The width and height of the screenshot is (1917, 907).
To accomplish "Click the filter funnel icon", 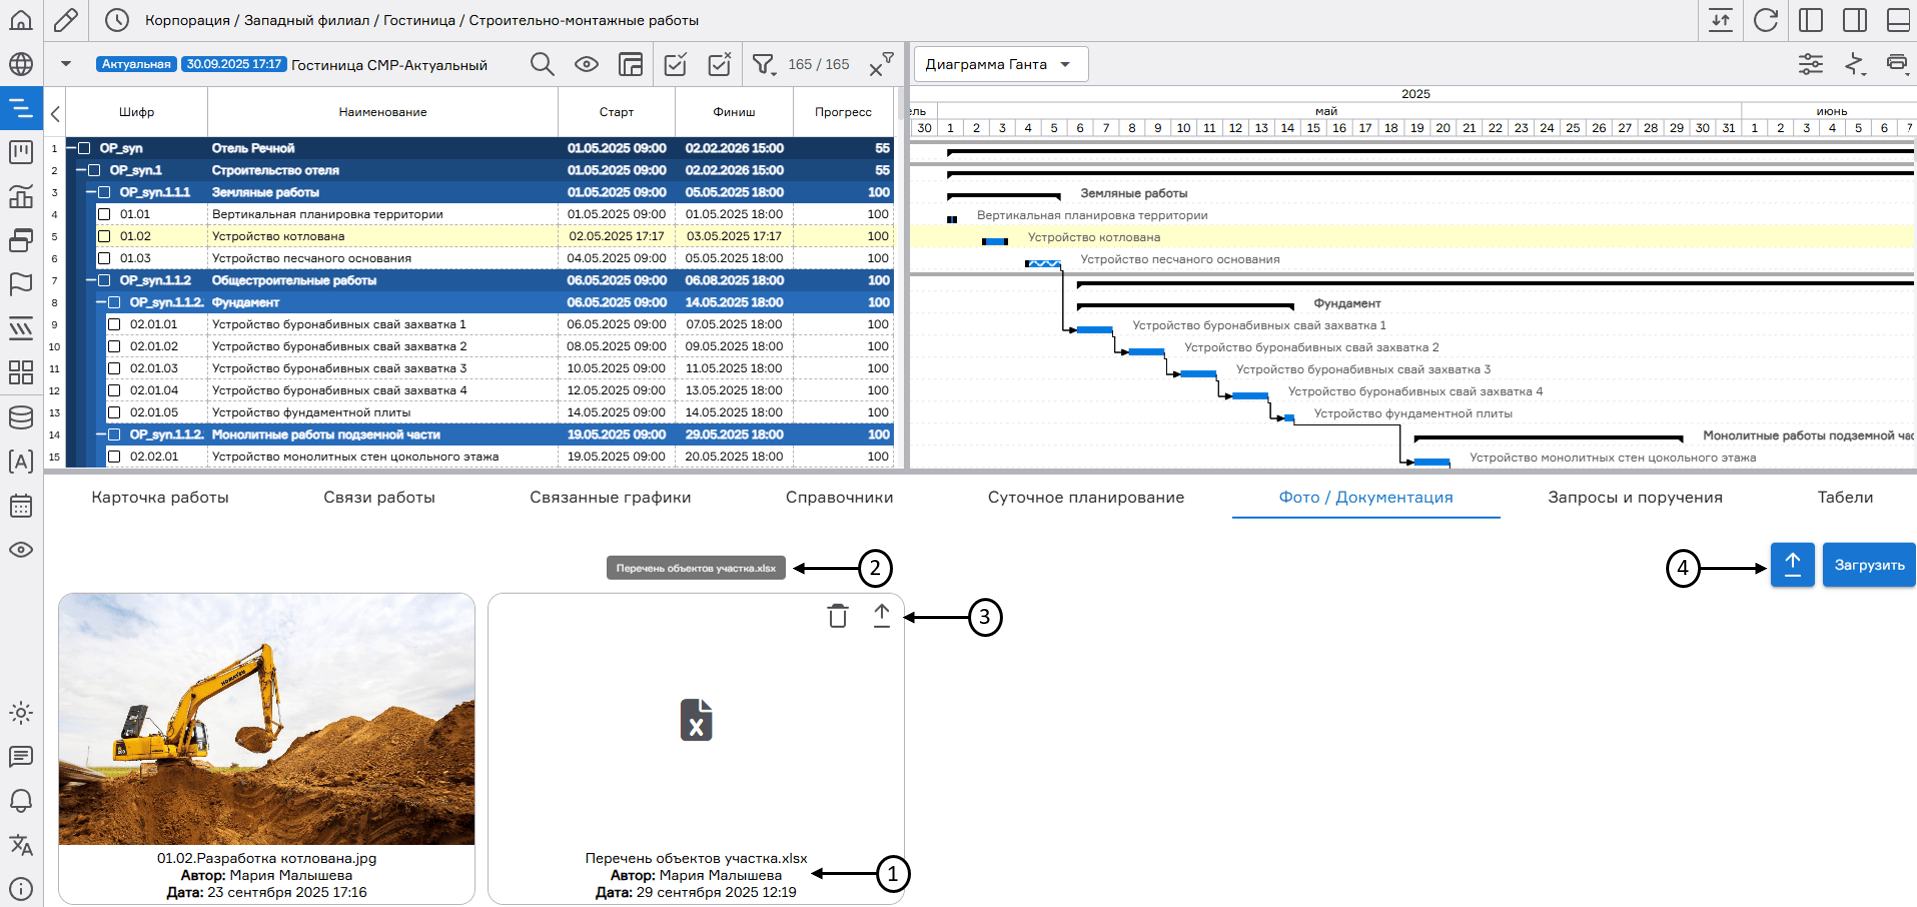I will [x=763, y=65].
